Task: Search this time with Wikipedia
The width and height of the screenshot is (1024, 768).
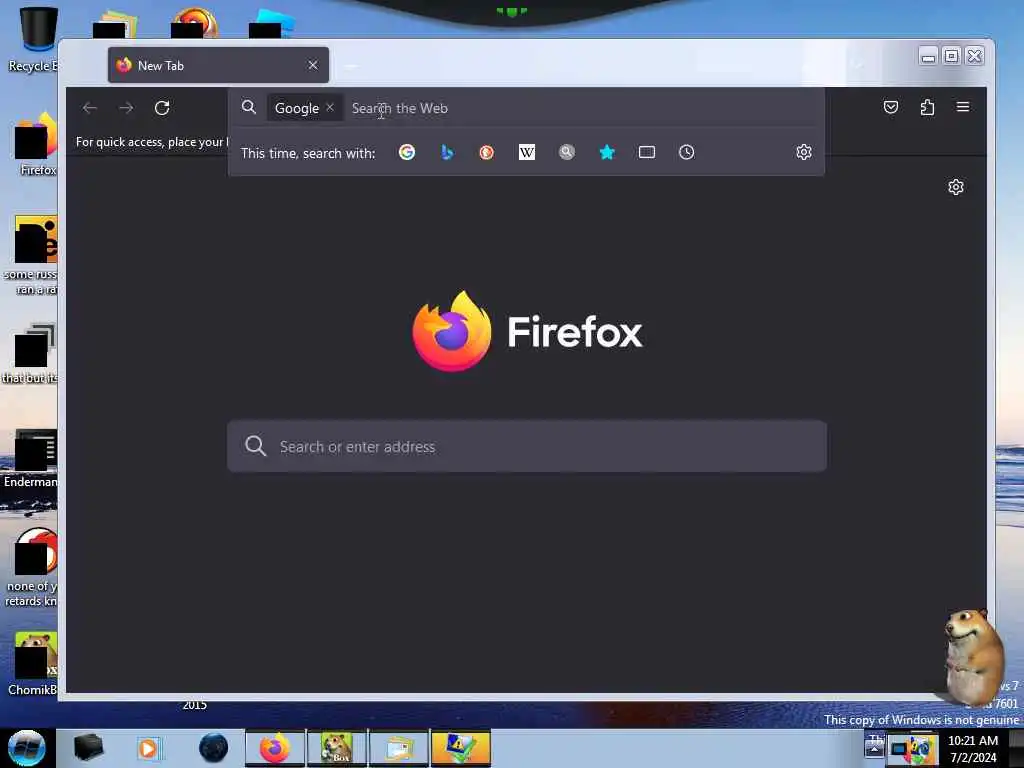Action: (526, 152)
